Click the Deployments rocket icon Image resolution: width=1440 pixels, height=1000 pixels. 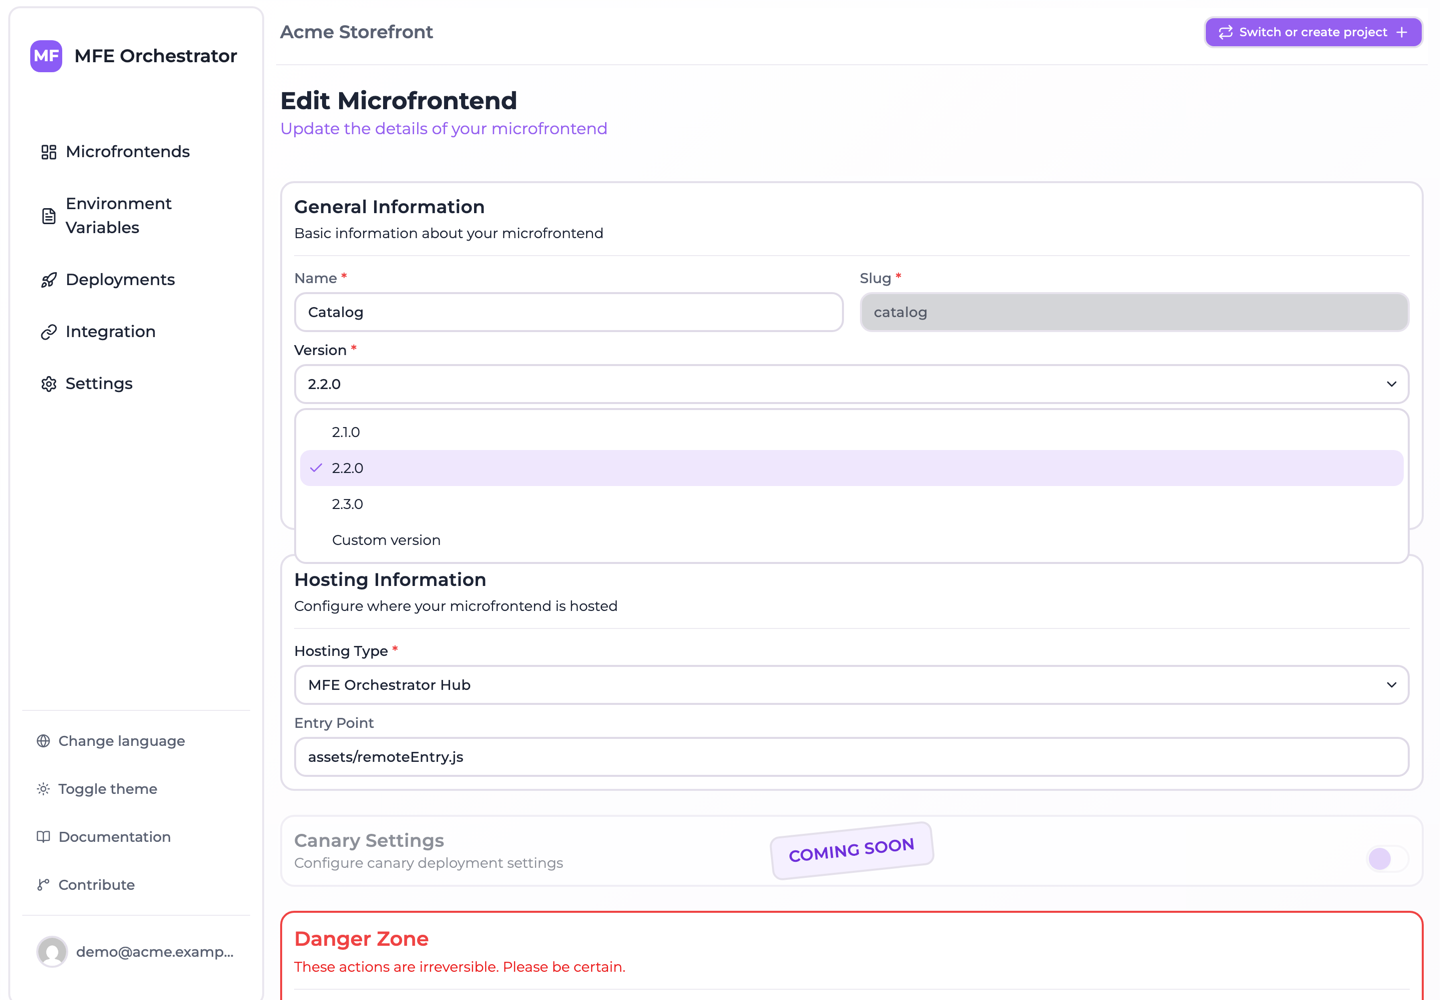pyautogui.click(x=48, y=280)
